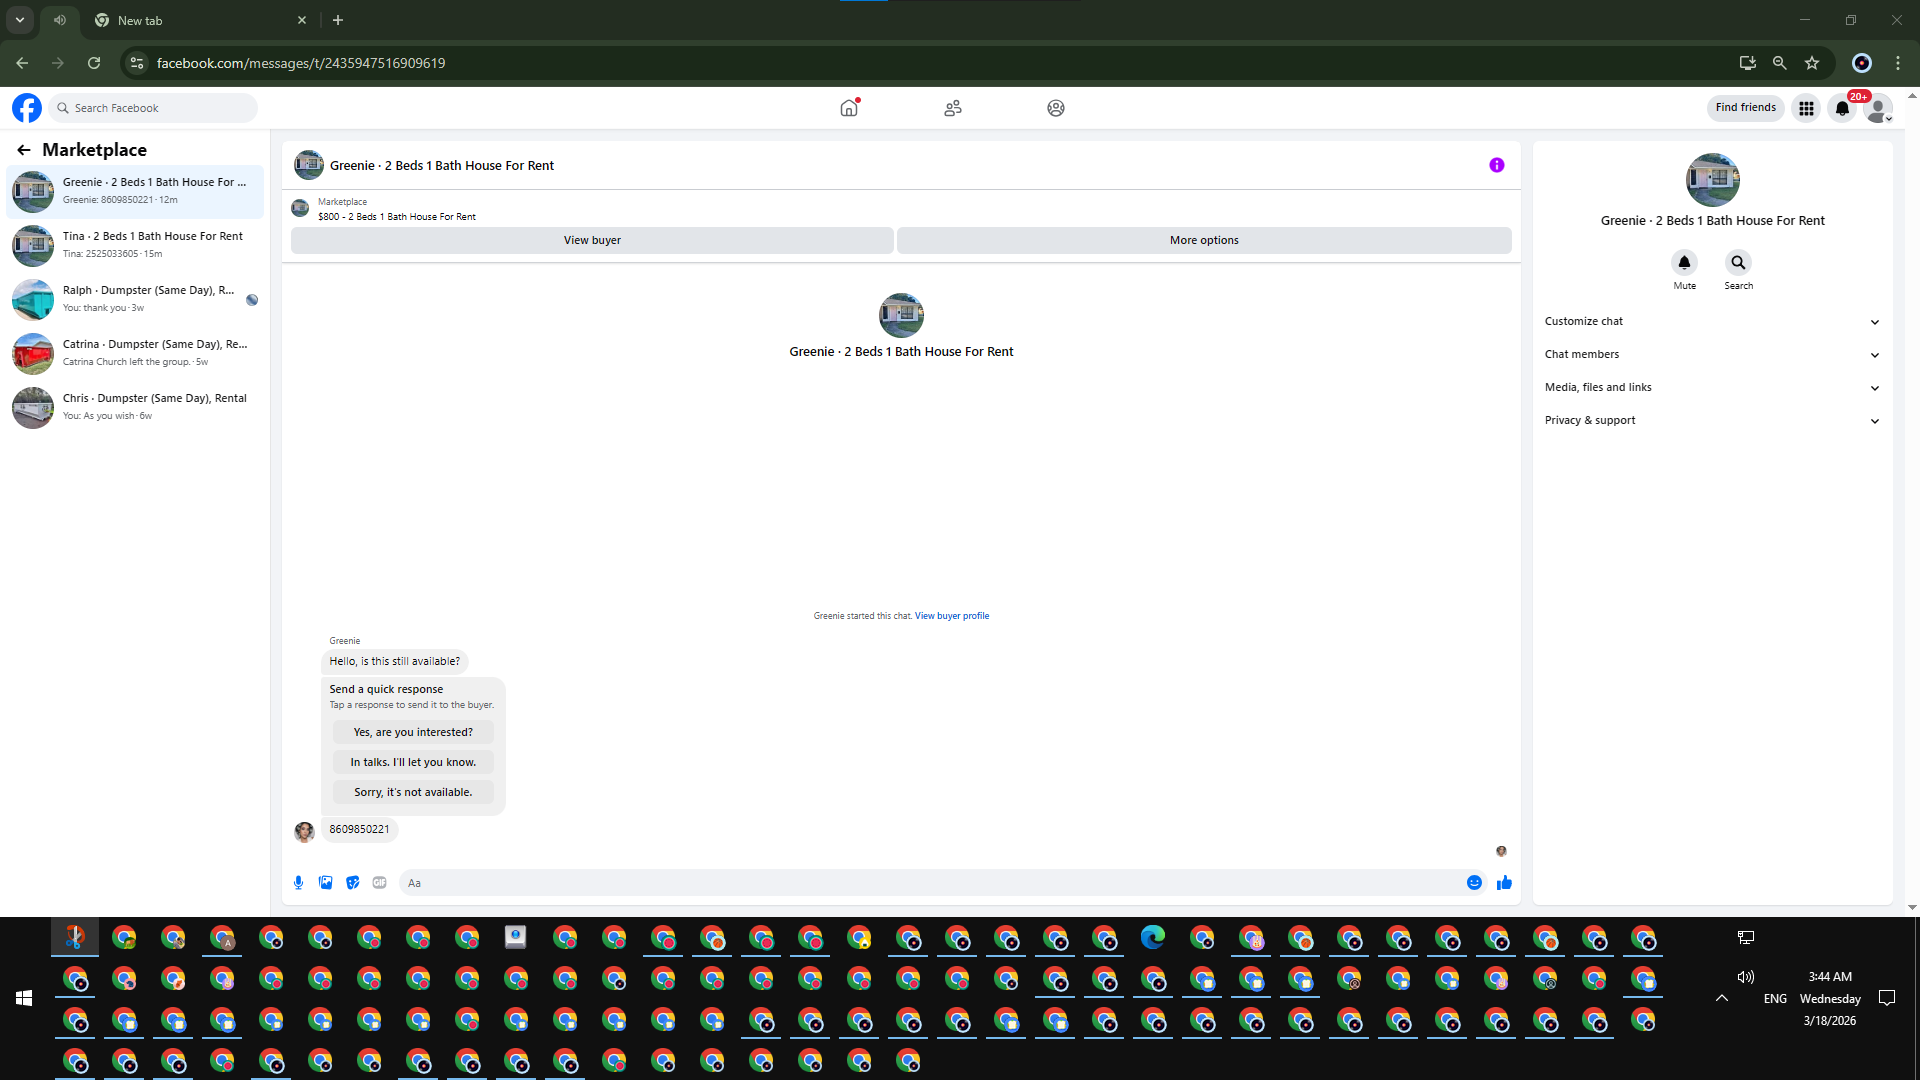Expand the Privacy & support section

click(1713, 421)
